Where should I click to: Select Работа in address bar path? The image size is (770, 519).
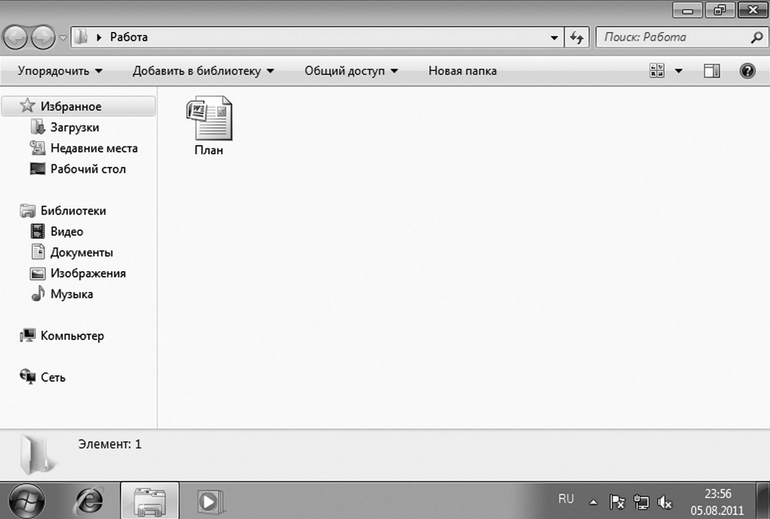click(x=129, y=37)
